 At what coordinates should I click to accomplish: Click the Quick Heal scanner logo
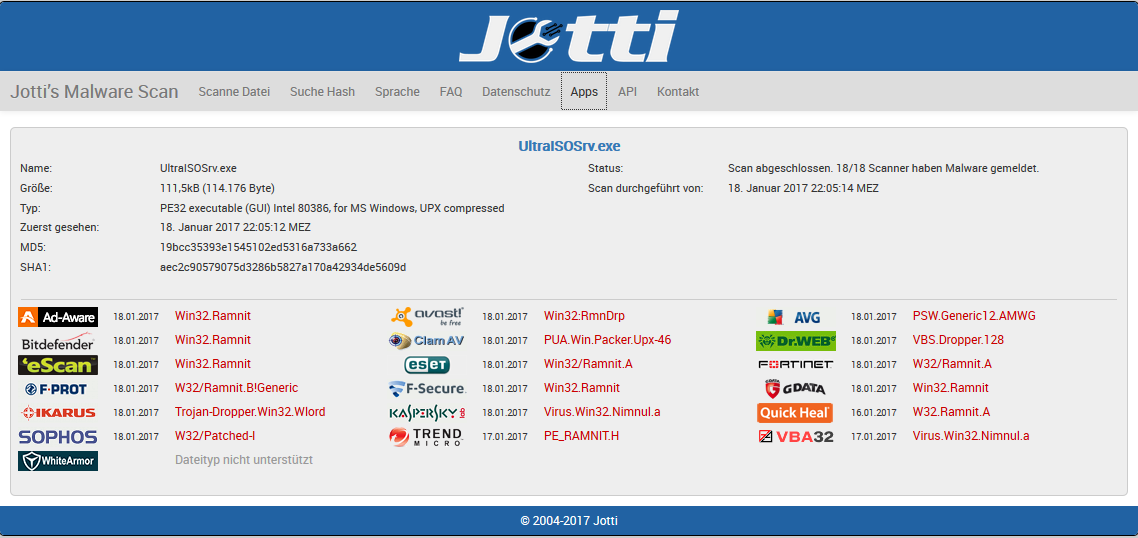point(795,412)
